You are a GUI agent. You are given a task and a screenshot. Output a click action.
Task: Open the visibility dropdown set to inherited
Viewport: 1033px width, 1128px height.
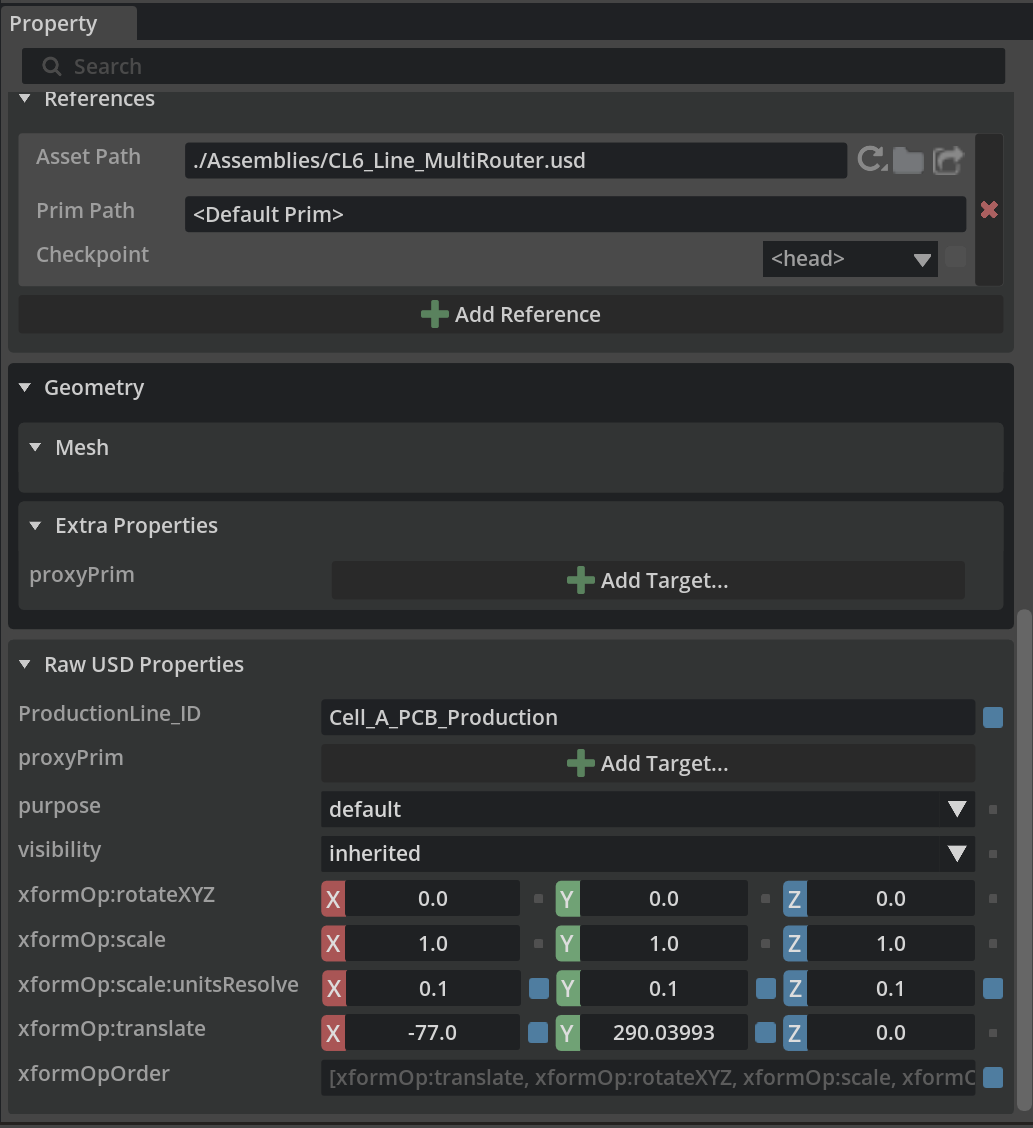(x=647, y=854)
